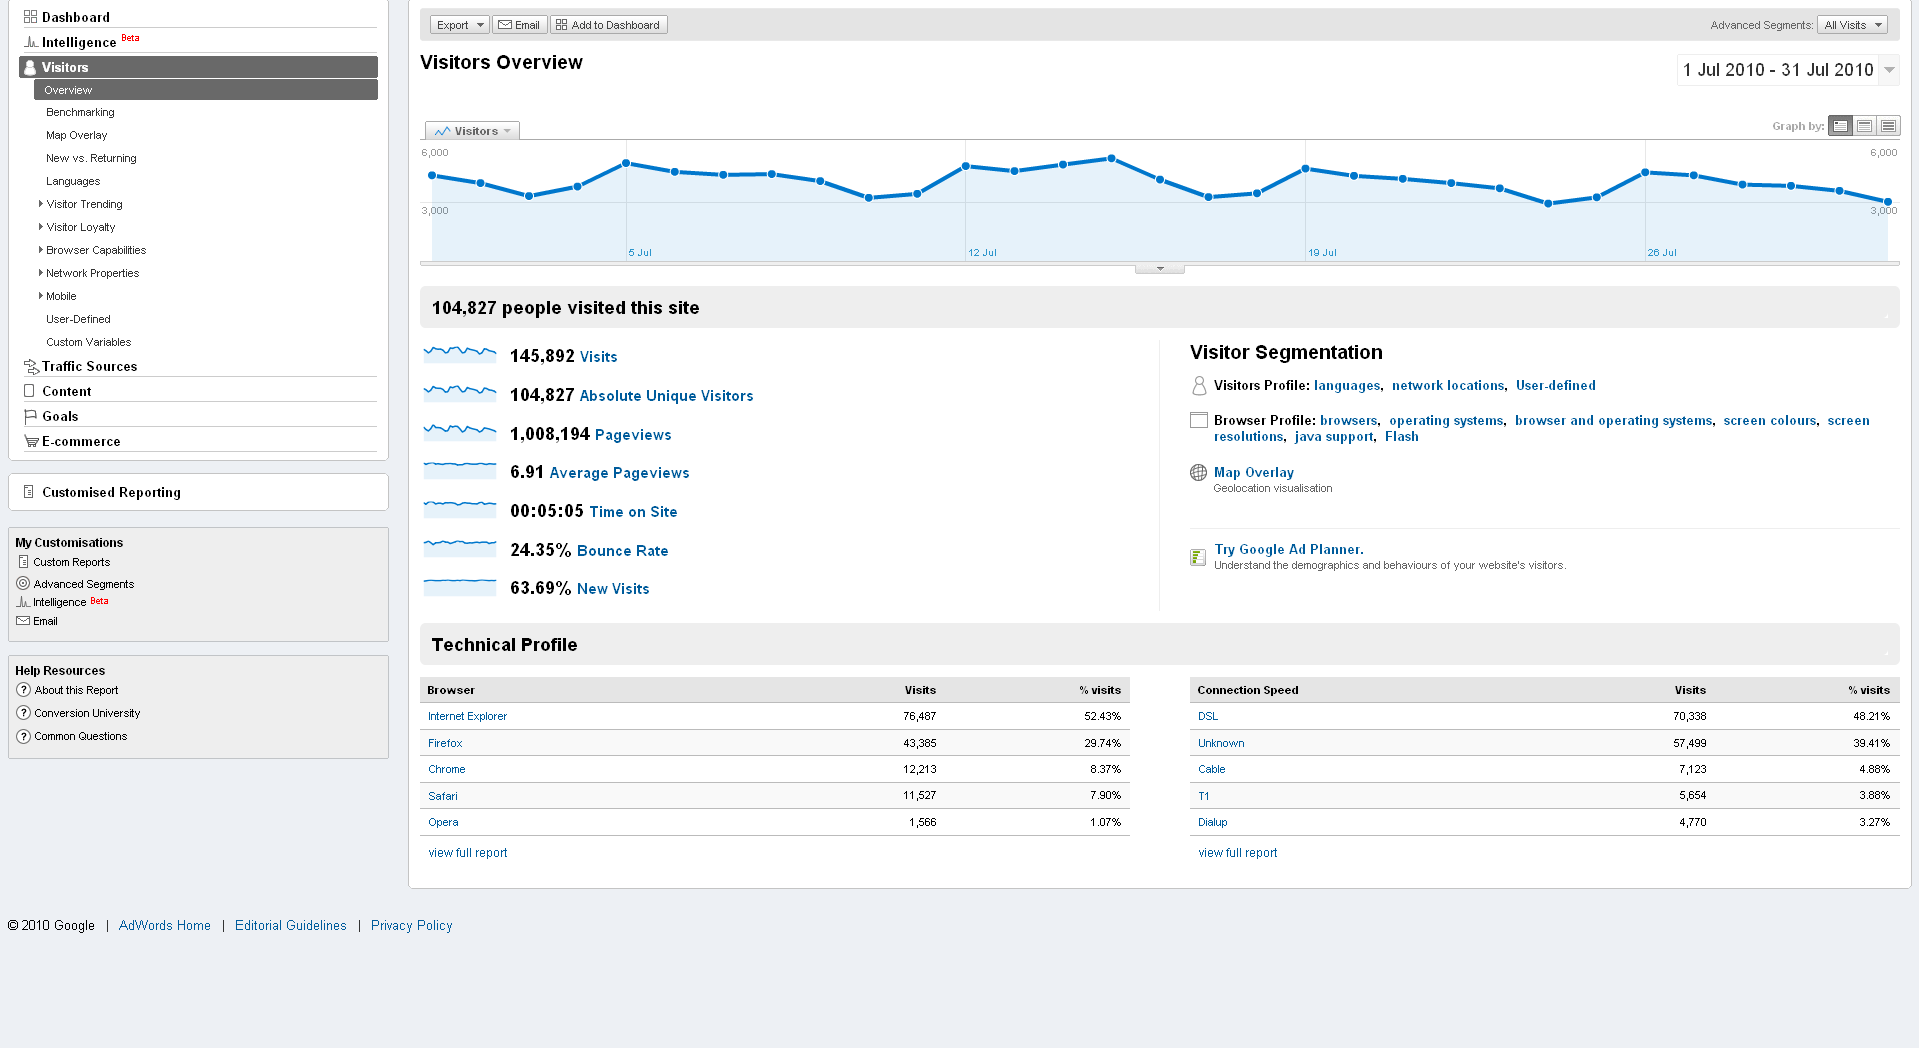The height and width of the screenshot is (1048, 1919).
Task: Click the Goals flag icon
Action: (x=30, y=416)
